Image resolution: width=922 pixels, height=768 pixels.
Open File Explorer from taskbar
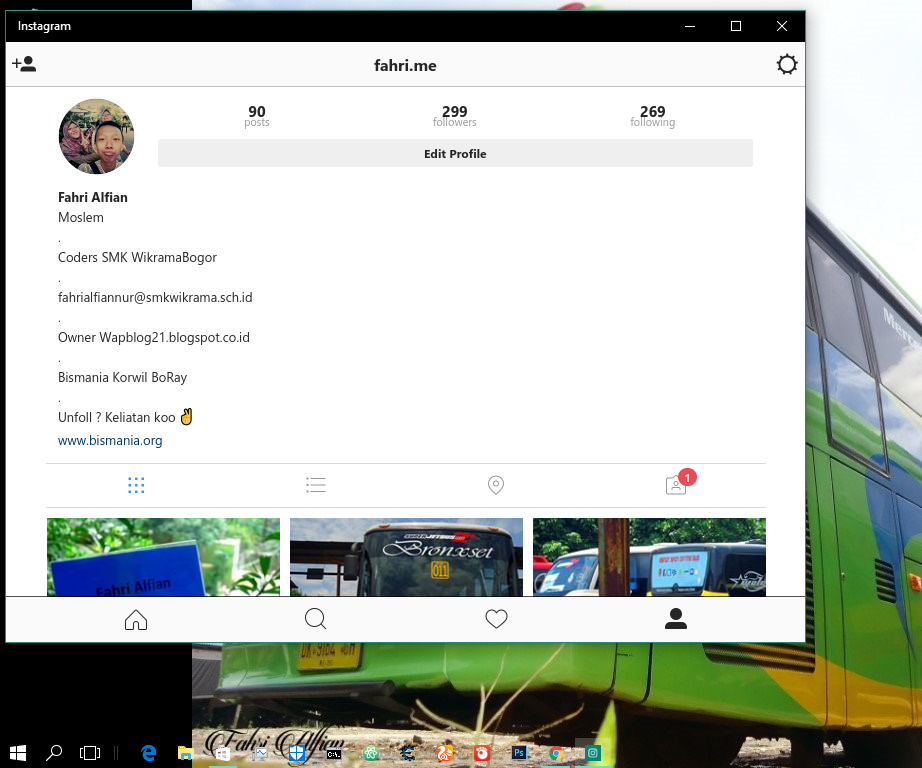coord(185,753)
